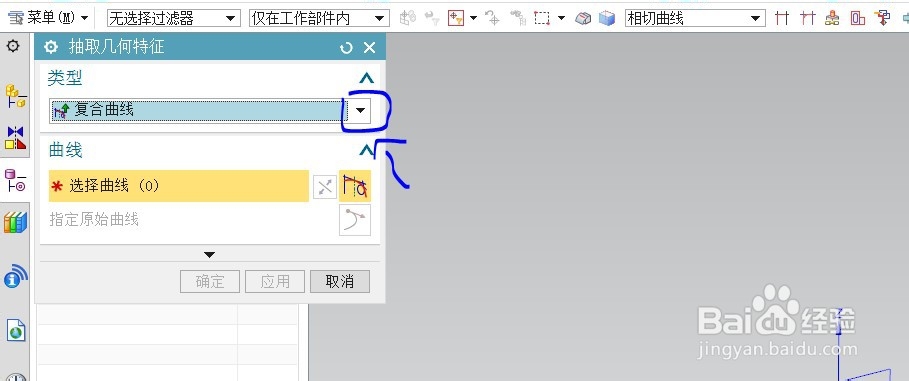This screenshot has width=909, height=381.
Task: Collapse the 曲线 section
Action: [x=366, y=151]
